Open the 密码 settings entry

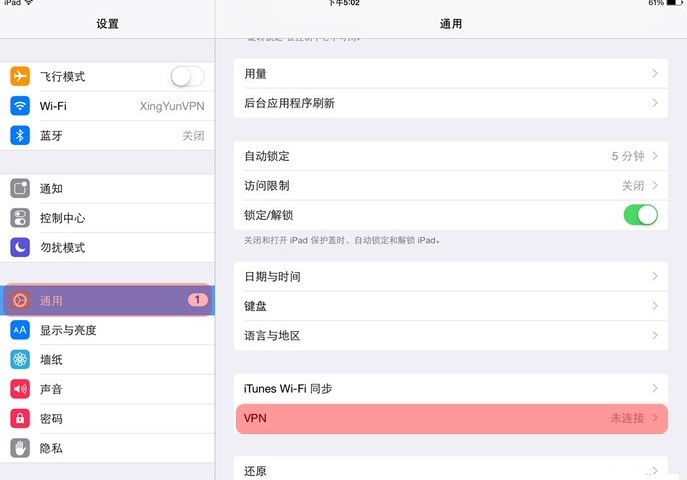pyautogui.click(x=107, y=419)
